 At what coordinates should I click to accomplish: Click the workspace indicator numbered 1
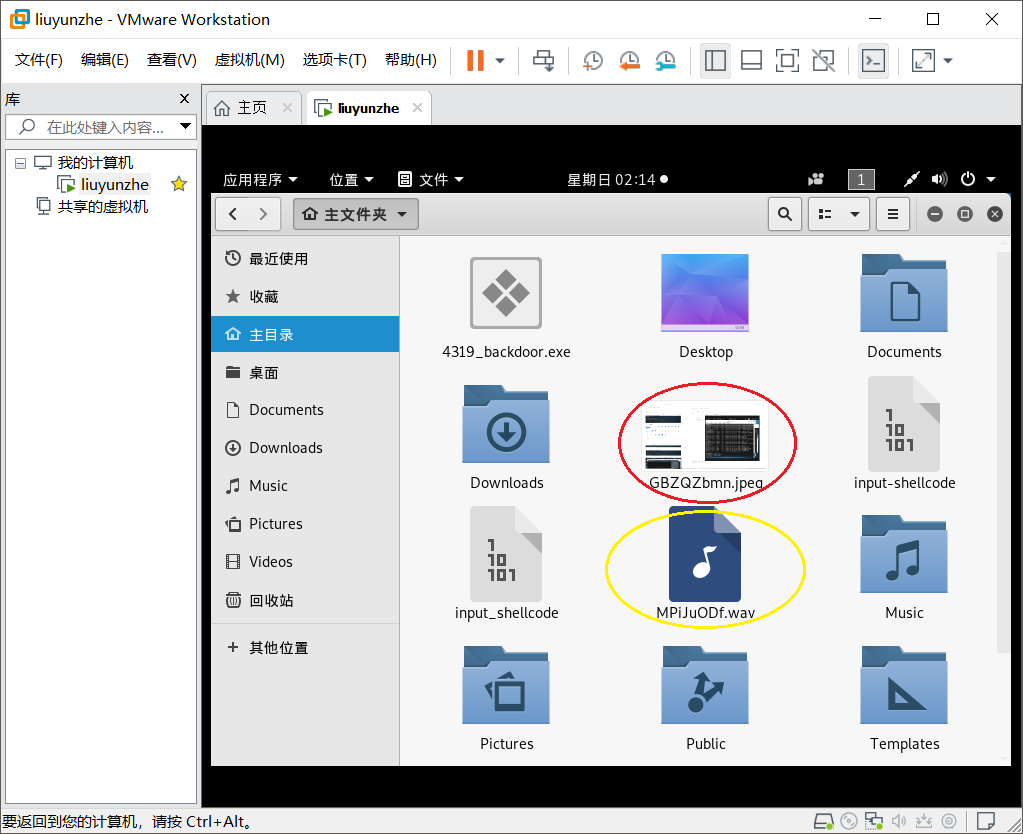pos(861,179)
